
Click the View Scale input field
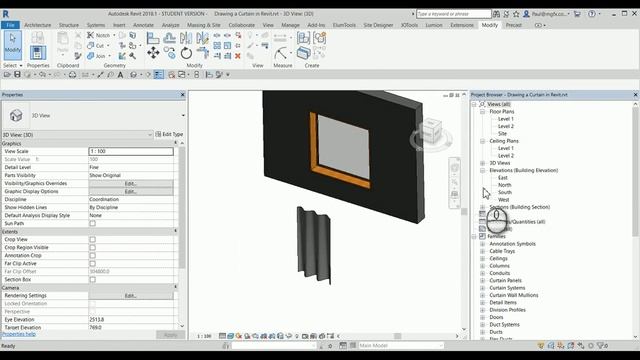[x=131, y=151]
